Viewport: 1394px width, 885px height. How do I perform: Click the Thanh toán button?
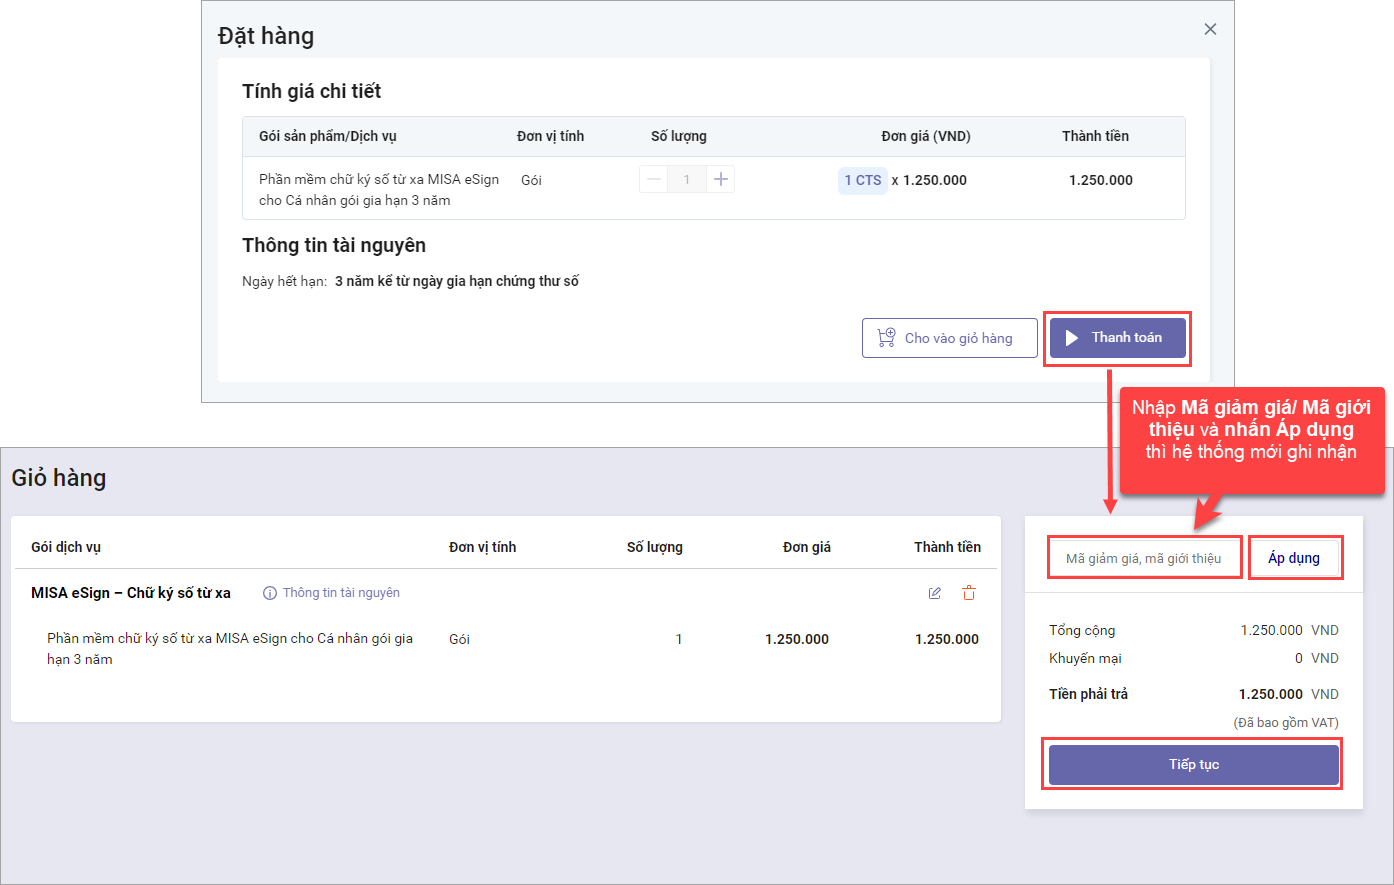(1118, 338)
